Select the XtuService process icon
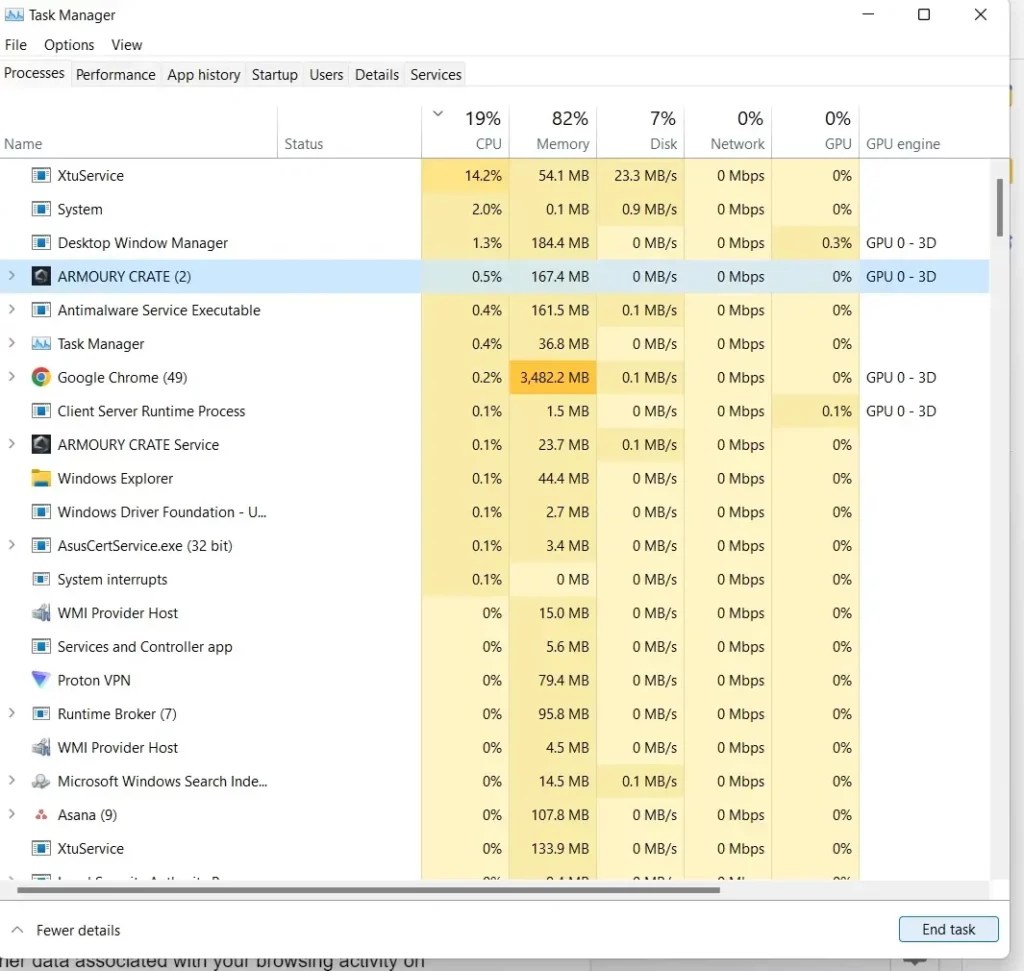This screenshot has width=1024, height=971. click(40, 175)
